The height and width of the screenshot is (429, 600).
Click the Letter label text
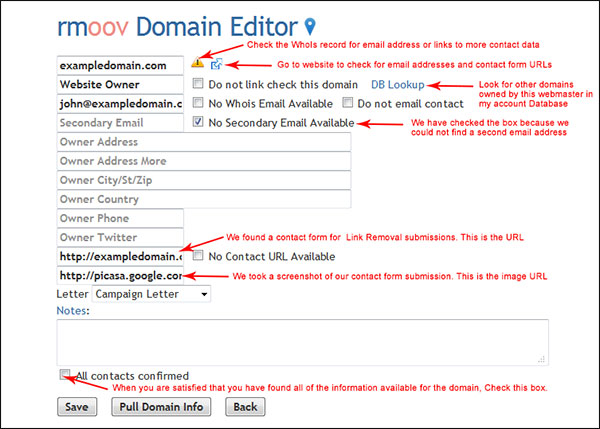click(72, 294)
